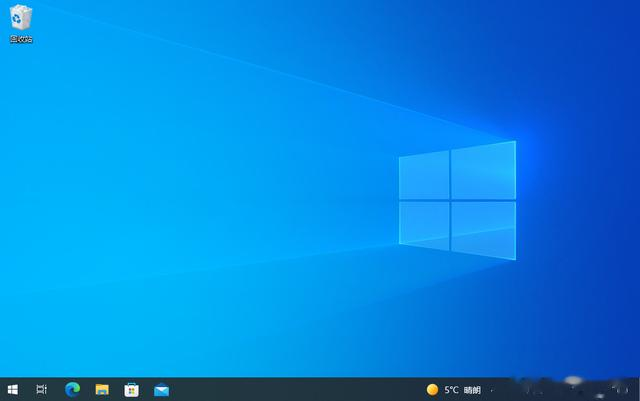Select the 回收站 label text

21,39
